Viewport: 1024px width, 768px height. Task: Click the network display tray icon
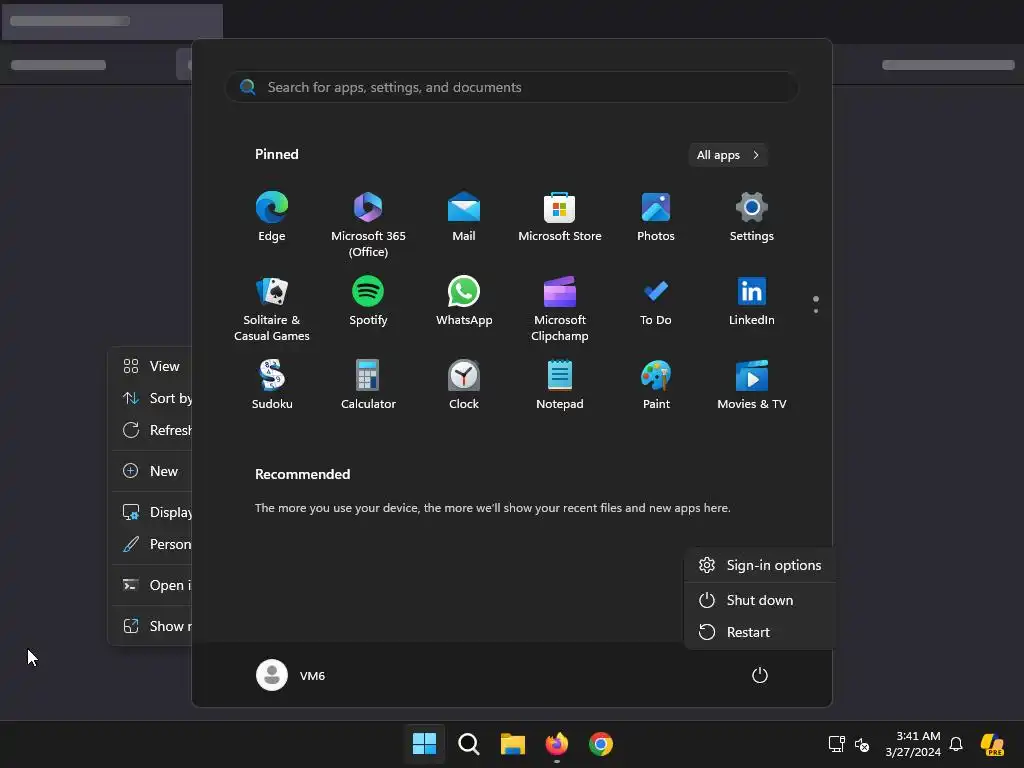[837, 744]
